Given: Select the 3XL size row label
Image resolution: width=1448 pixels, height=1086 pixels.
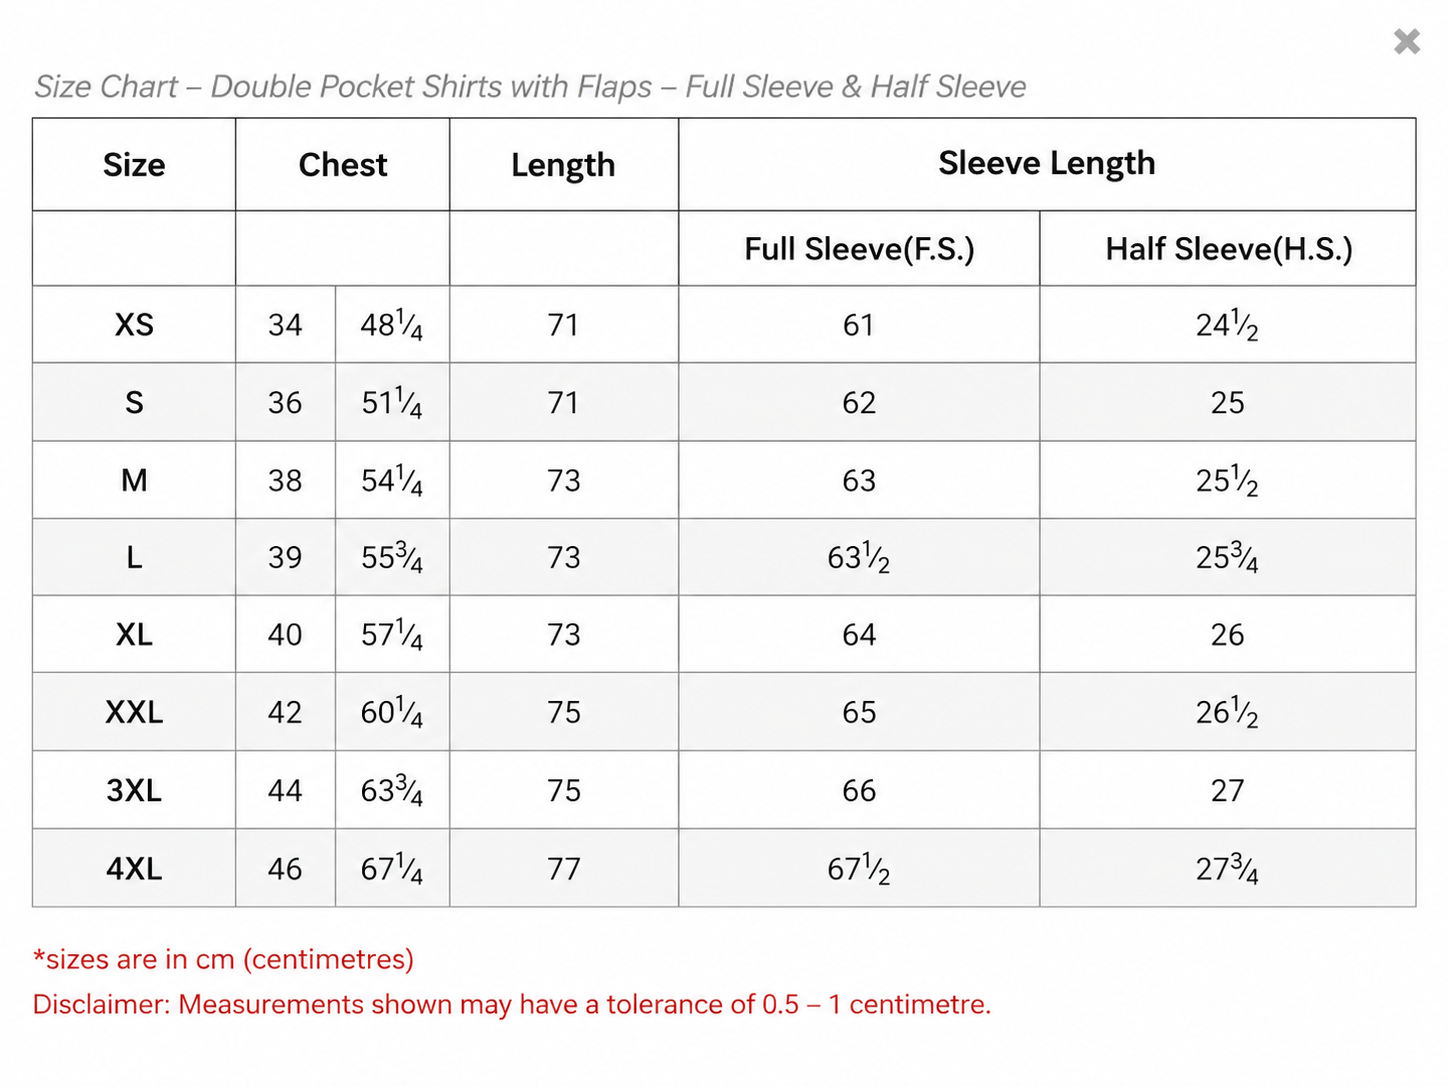Looking at the screenshot, I should [x=134, y=790].
